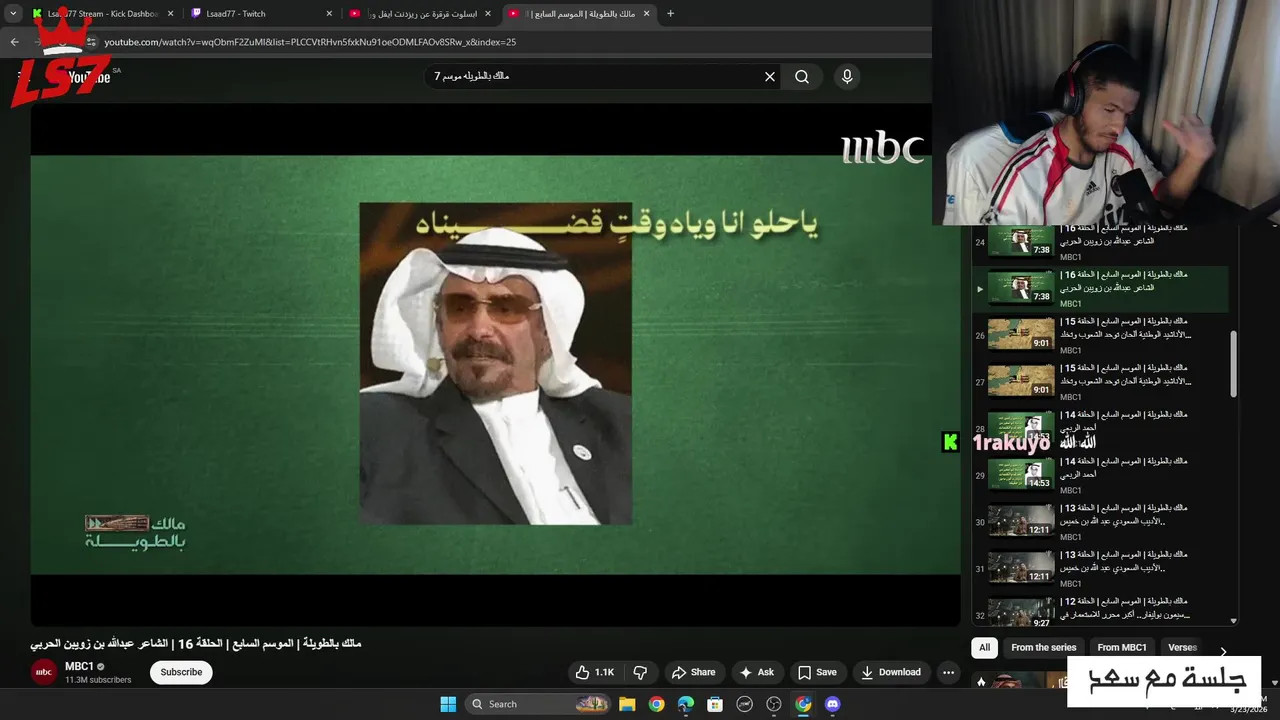Download the video
Viewport: 1280px width, 720px height.
(x=891, y=672)
